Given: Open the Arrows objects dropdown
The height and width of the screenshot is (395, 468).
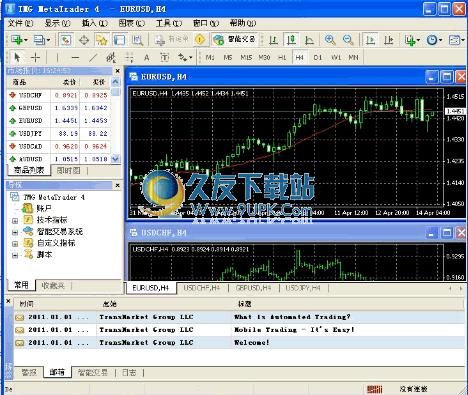Looking at the screenshot, I should 185,58.
